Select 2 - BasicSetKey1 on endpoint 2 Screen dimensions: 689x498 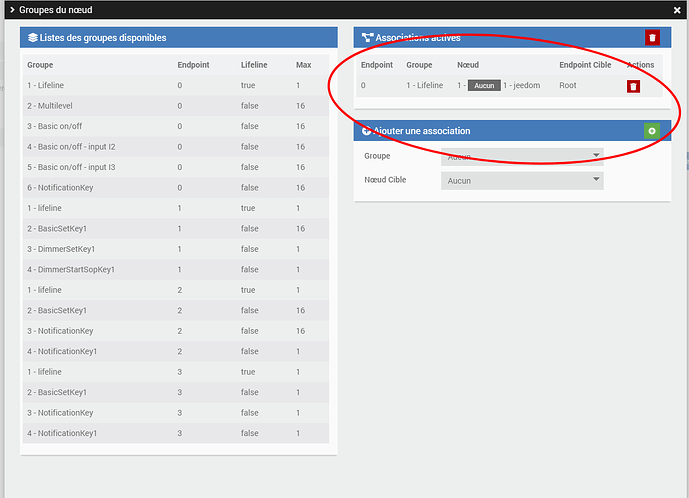(176, 310)
